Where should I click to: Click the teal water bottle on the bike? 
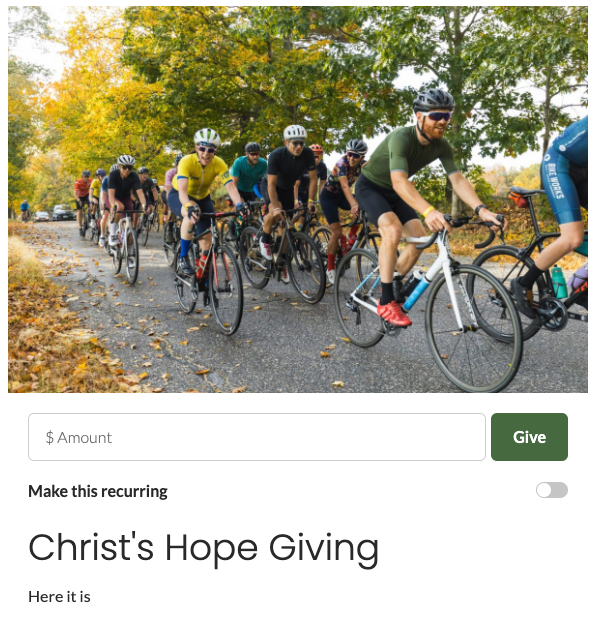(x=559, y=282)
